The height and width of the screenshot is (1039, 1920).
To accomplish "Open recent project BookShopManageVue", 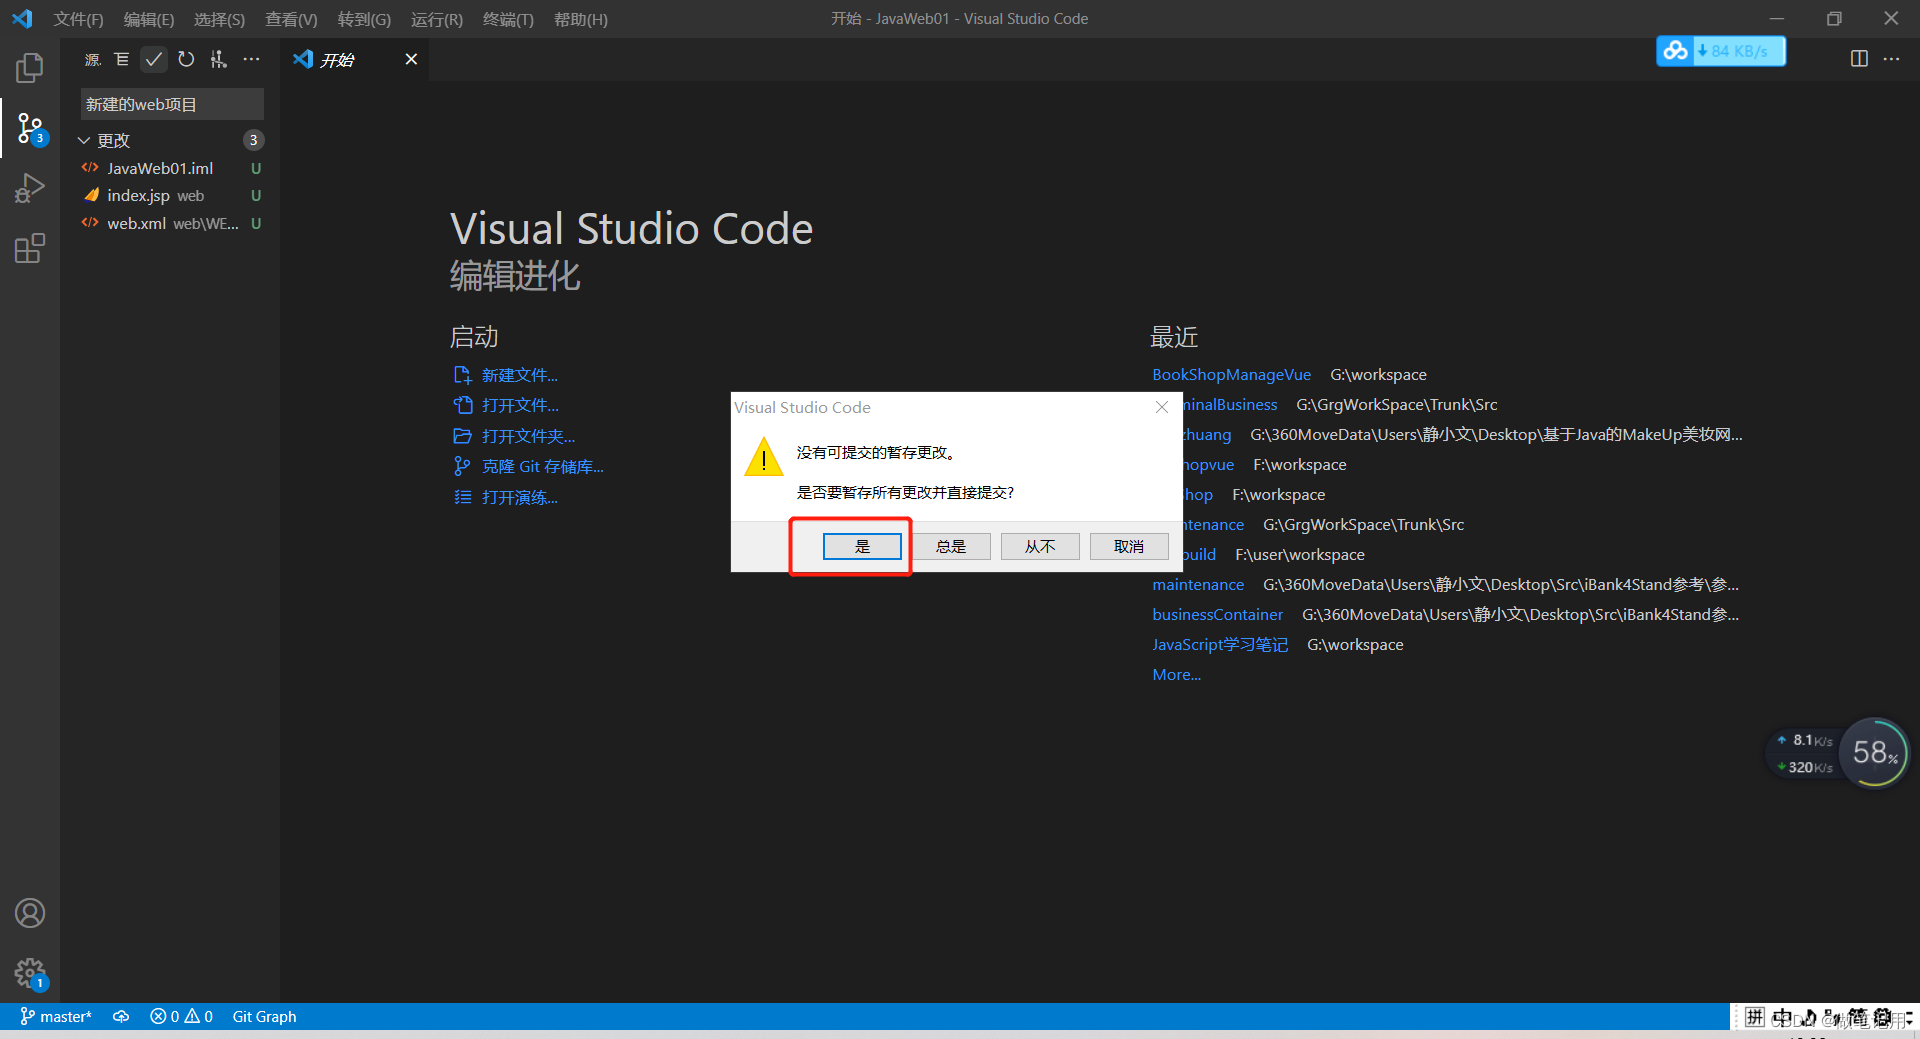I will [1231, 374].
